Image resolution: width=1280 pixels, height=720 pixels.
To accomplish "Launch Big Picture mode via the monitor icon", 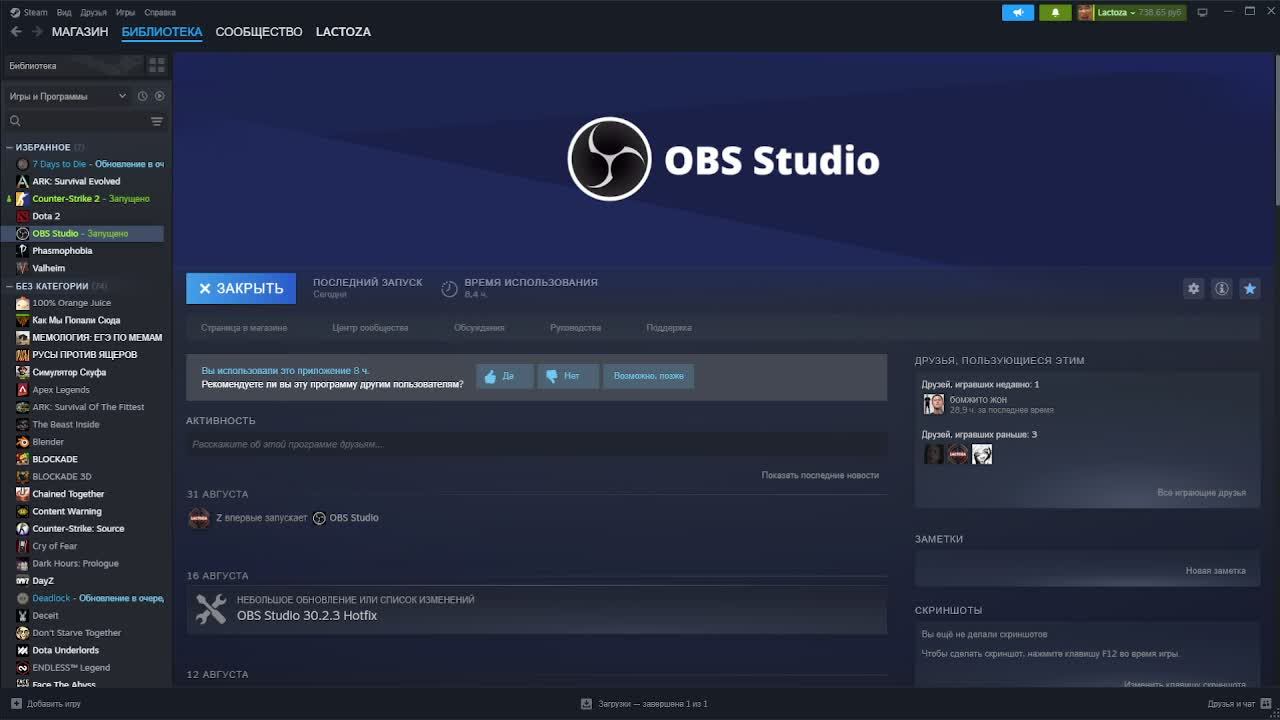I will (1202, 12).
